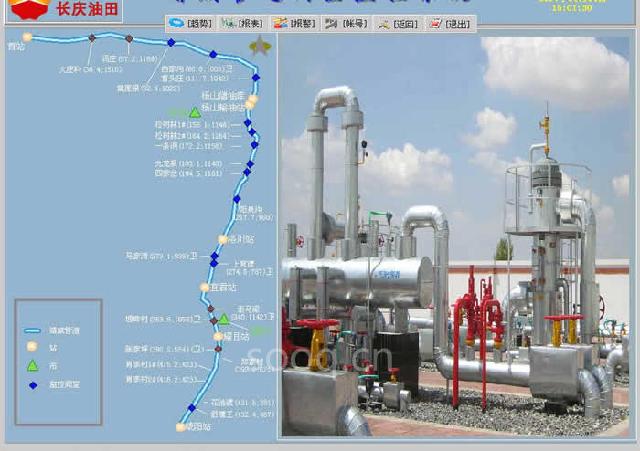Select the 耀县站 station circle marker
The width and height of the screenshot is (640, 451).
(218, 336)
